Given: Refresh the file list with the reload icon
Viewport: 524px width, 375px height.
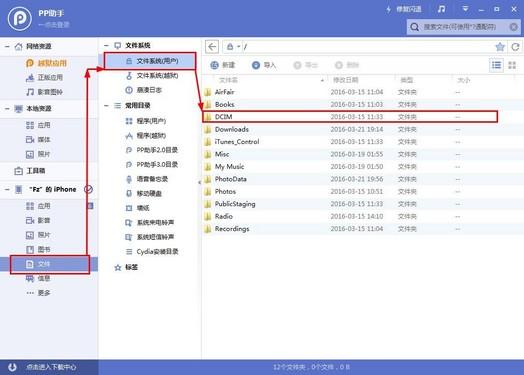Looking at the screenshot, I should 515,47.
